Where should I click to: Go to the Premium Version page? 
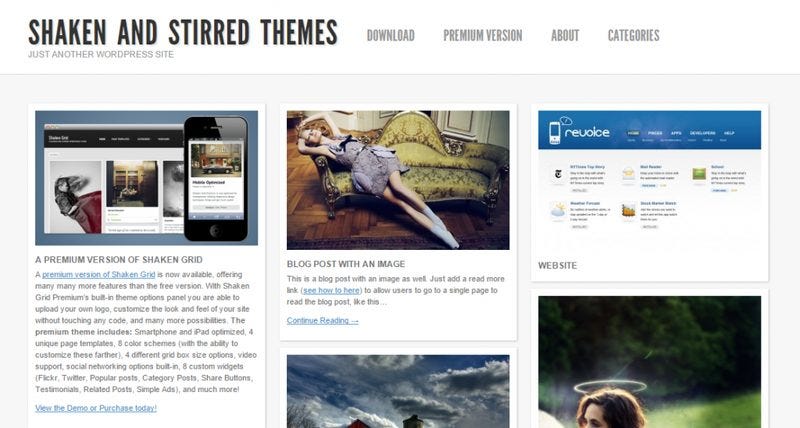(x=483, y=35)
